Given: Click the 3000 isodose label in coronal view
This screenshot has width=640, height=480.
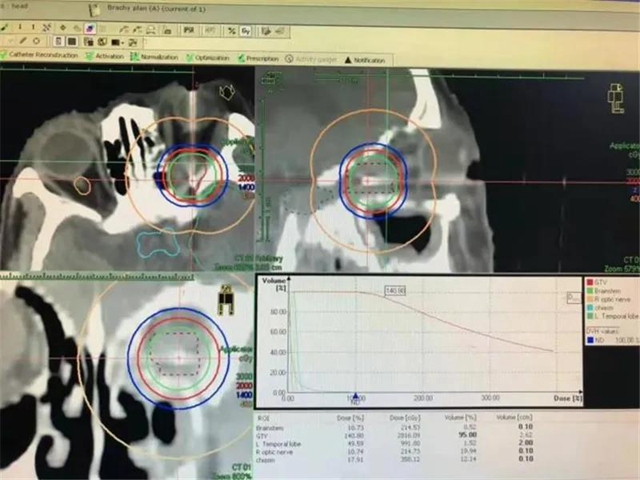Looking at the screenshot, I should [244, 376].
